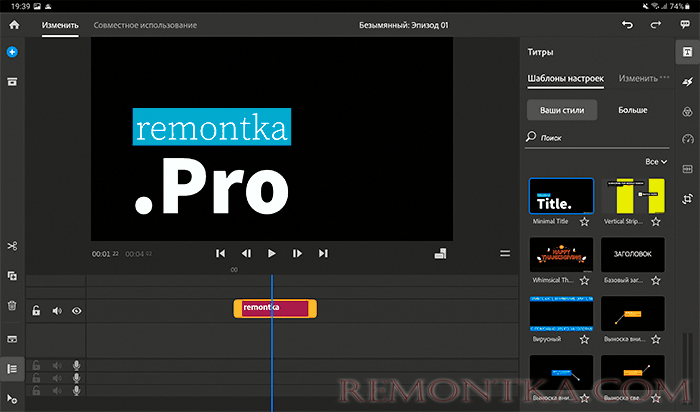
Task: Click the current timecode 00:01
Action: [105, 254]
